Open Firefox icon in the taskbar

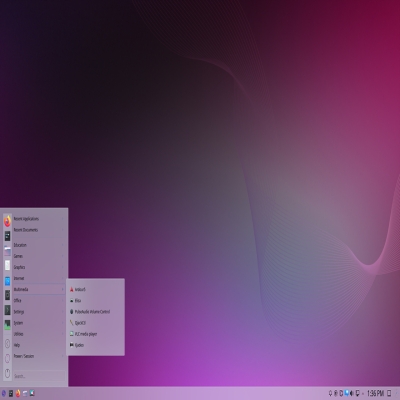[18, 393]
